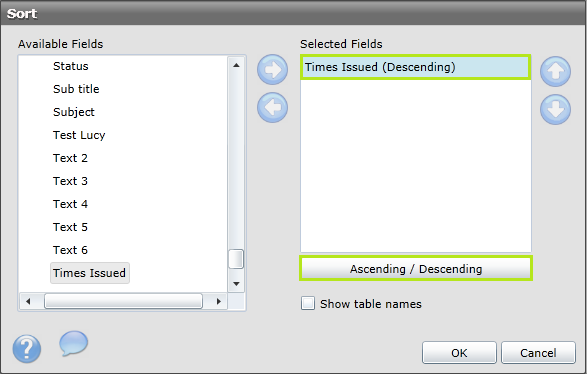
Task: Click horizontal scrollbar right arrow
Action: [219, 301]
